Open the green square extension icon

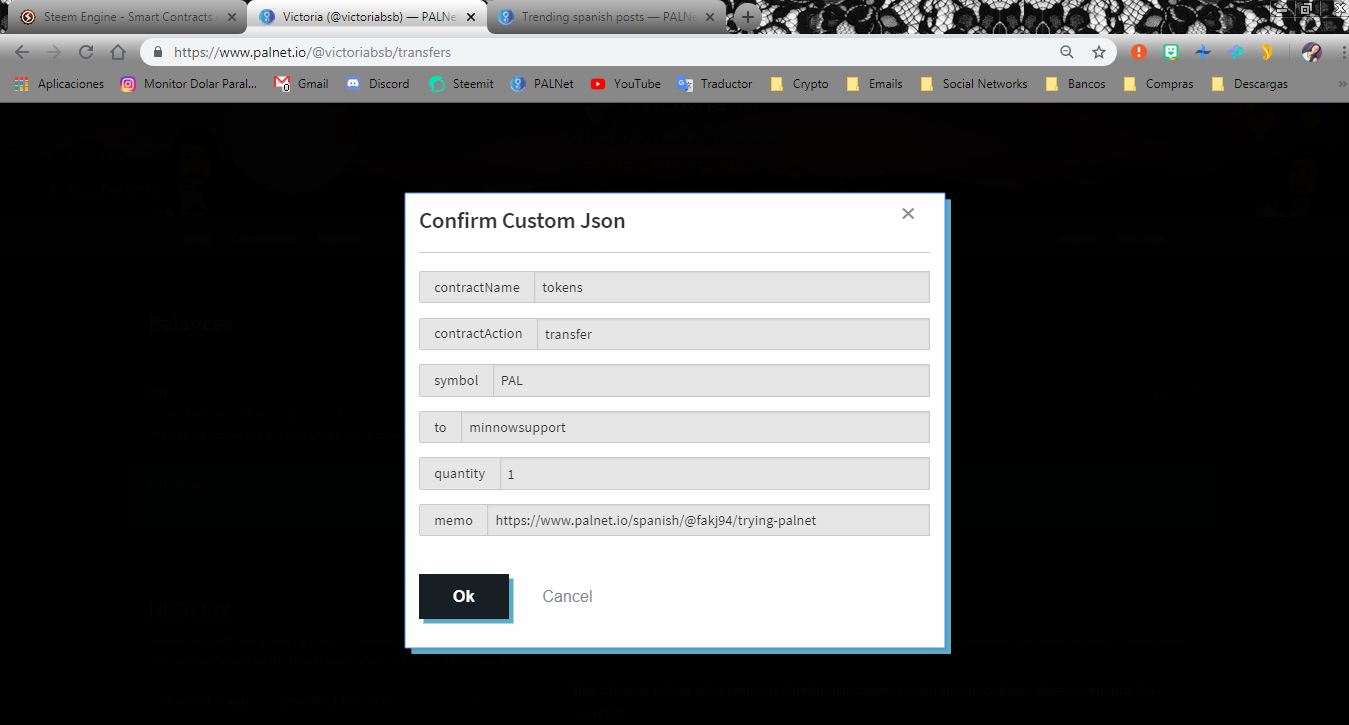[x=1171, y=52]
